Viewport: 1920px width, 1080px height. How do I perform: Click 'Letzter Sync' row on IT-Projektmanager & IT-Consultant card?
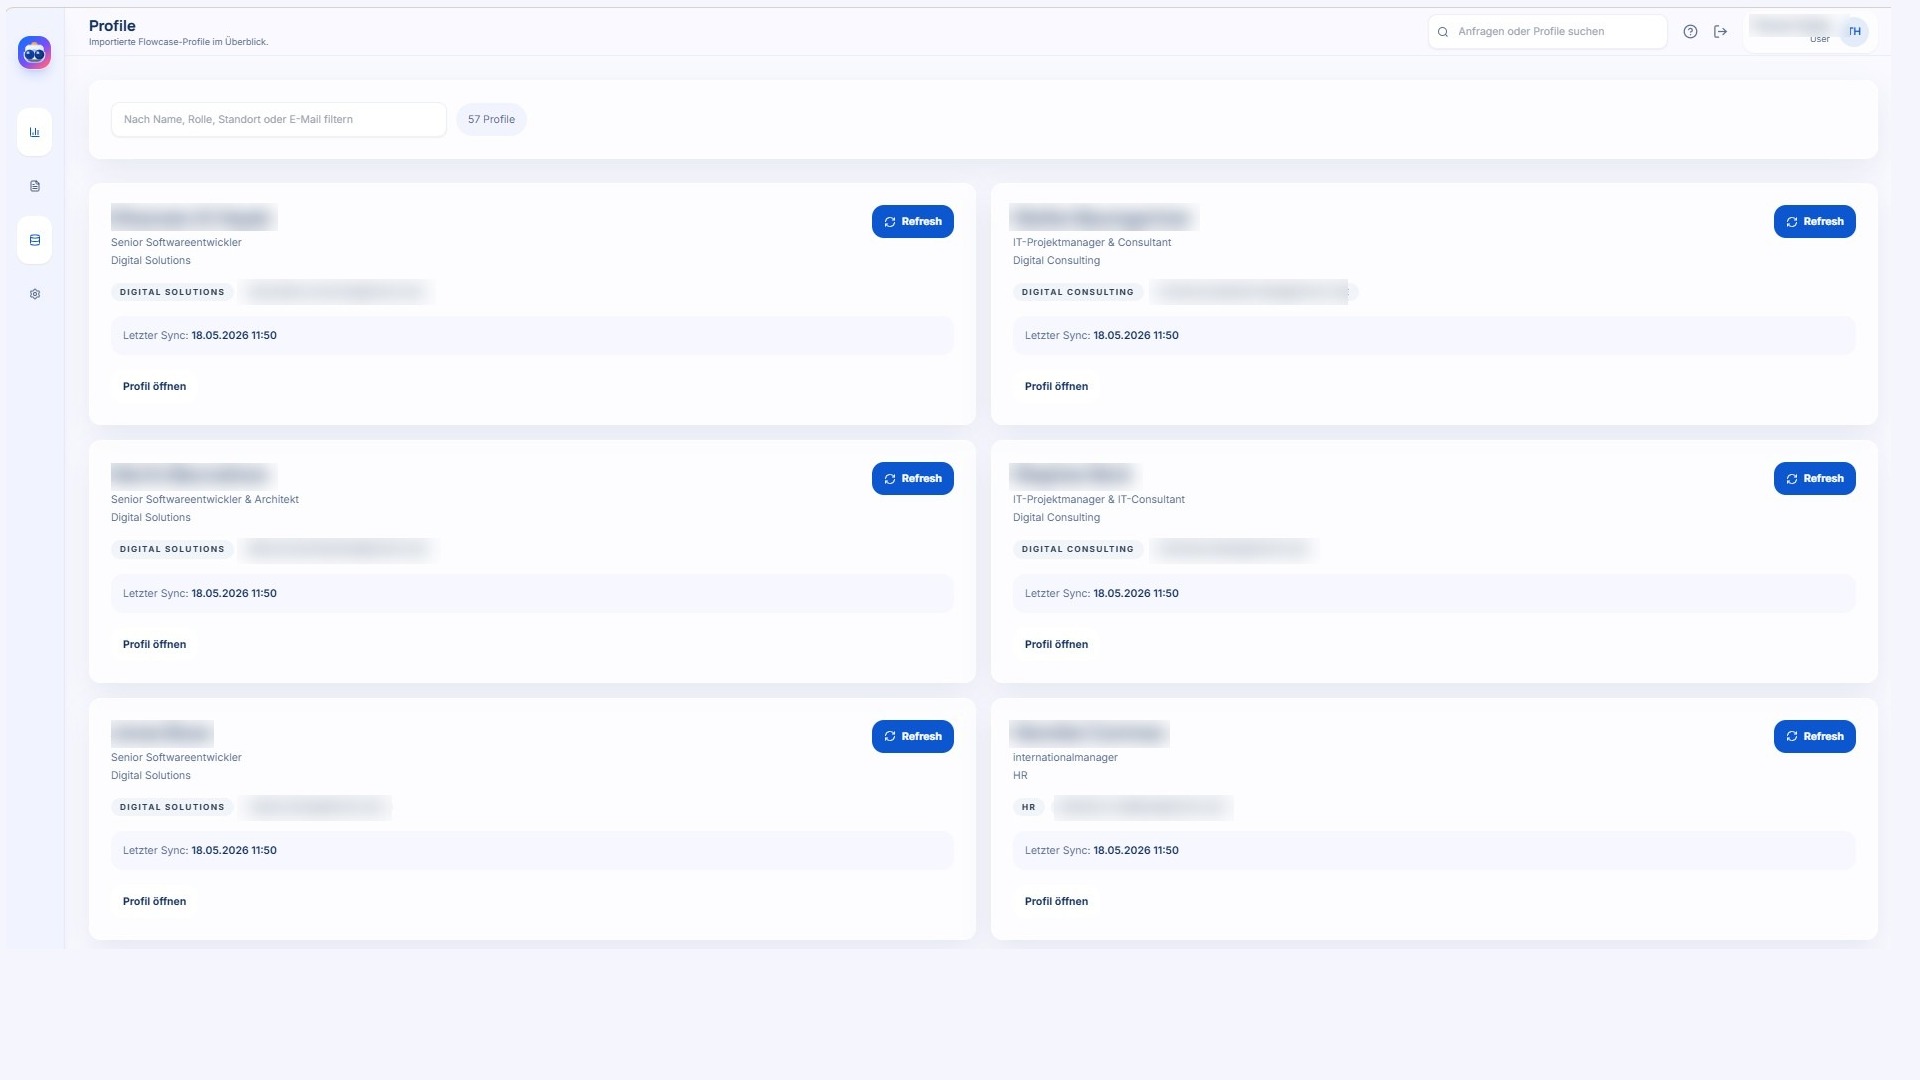coord(1433,593)
